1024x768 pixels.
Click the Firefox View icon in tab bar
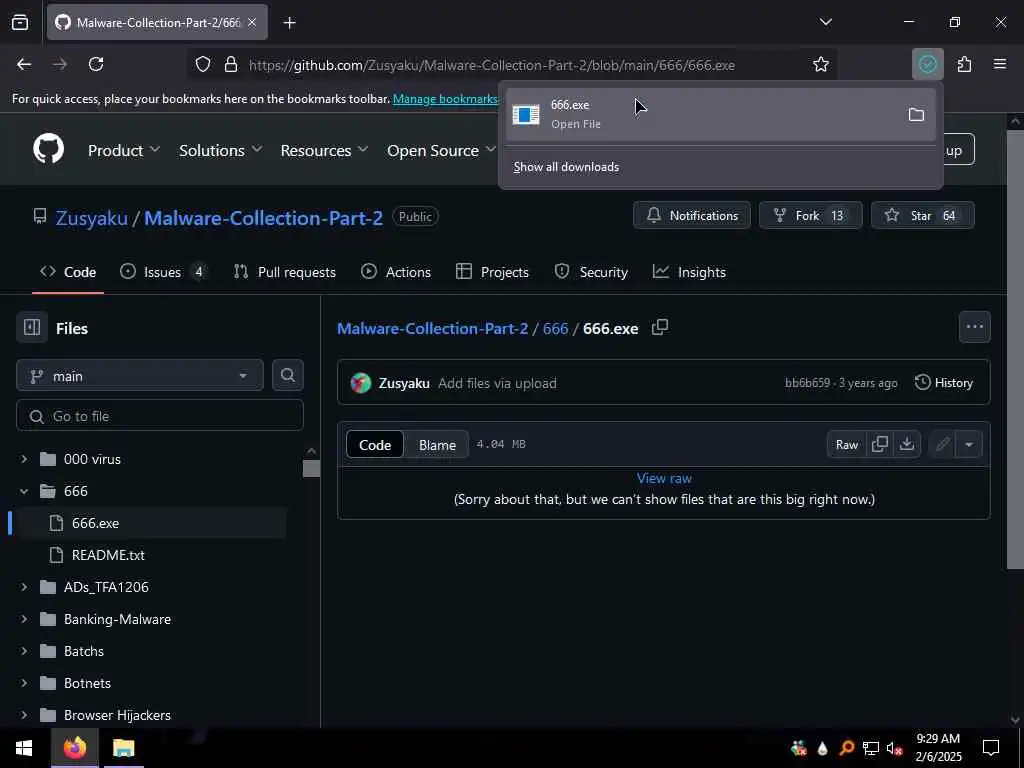point(20,23)
